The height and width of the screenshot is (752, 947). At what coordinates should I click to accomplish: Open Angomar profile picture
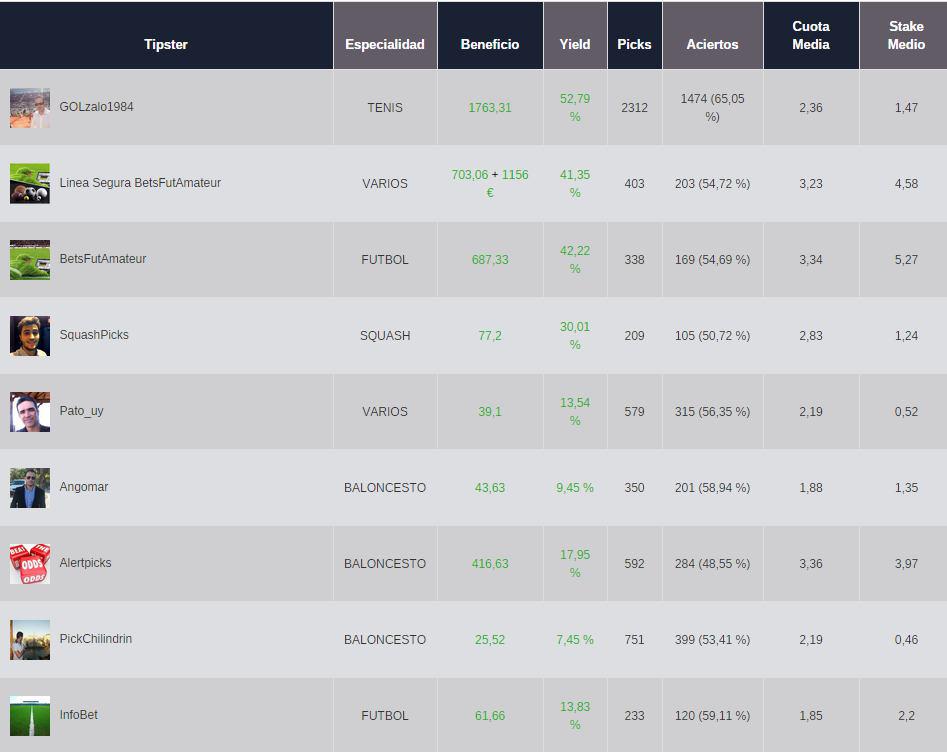pos(30,488)
